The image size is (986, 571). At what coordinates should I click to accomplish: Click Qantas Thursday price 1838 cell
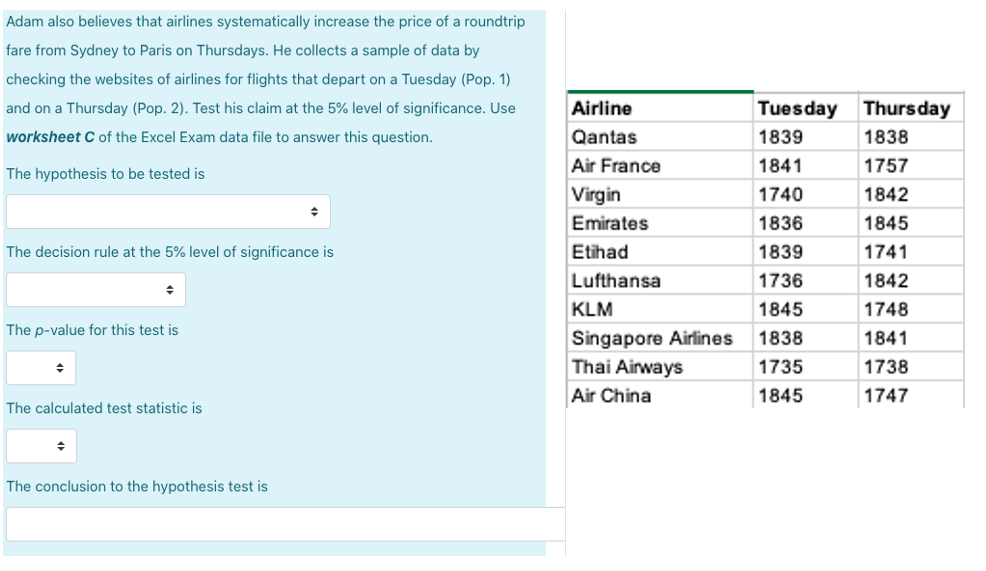coord(911,136)
